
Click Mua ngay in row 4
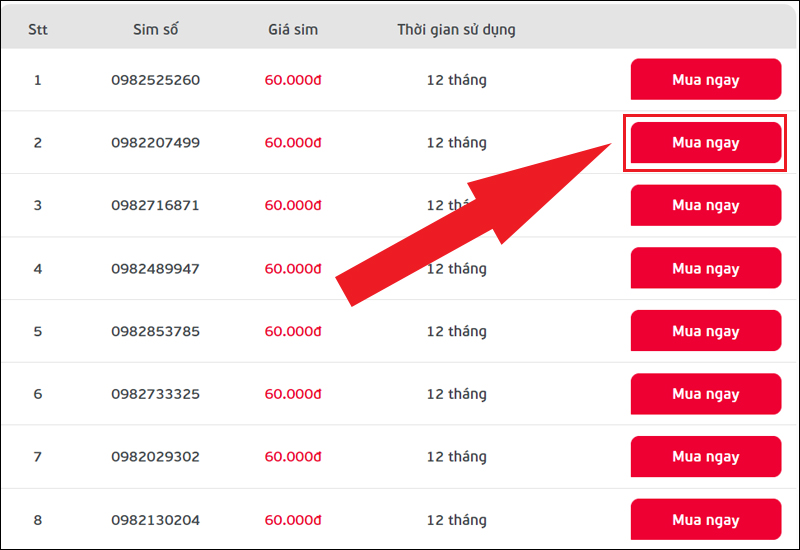705,268
